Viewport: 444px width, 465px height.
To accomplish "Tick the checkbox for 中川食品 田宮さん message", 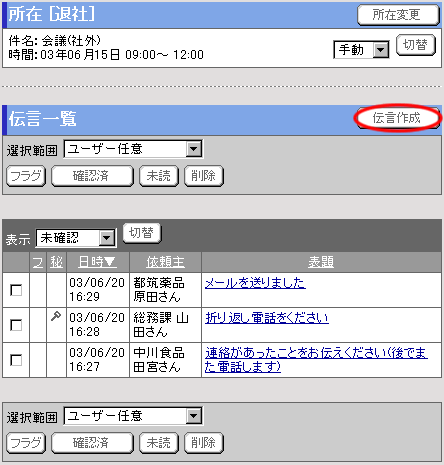I will tap(16, 360).
